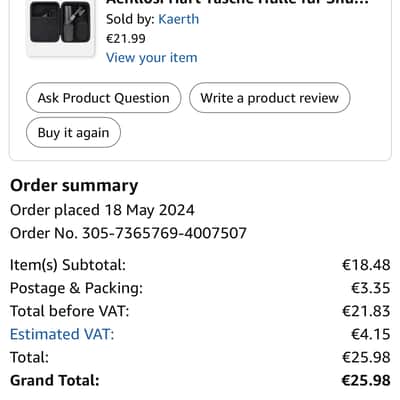Click the Order placed 18 May 2024 line
The height and width of the screenshot is (400, 400).
pyautogui.click(x=102, y=210)
